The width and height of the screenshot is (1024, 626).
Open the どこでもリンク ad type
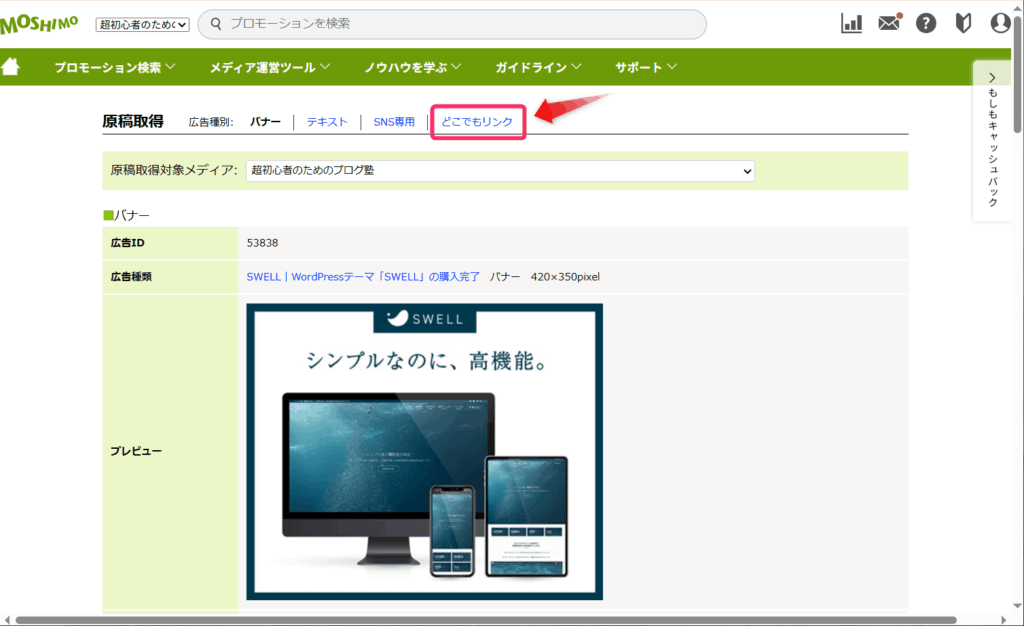(477, 122)
